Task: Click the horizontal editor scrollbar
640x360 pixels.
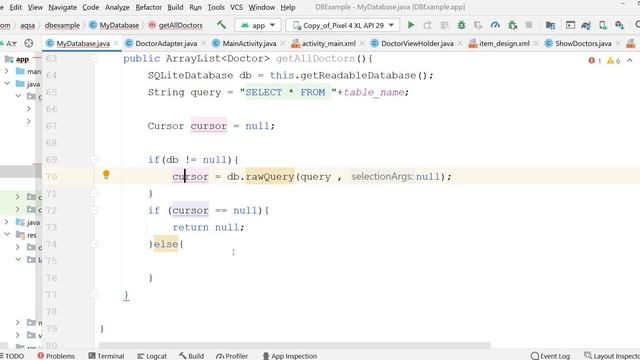Action: tap(295, 345)
